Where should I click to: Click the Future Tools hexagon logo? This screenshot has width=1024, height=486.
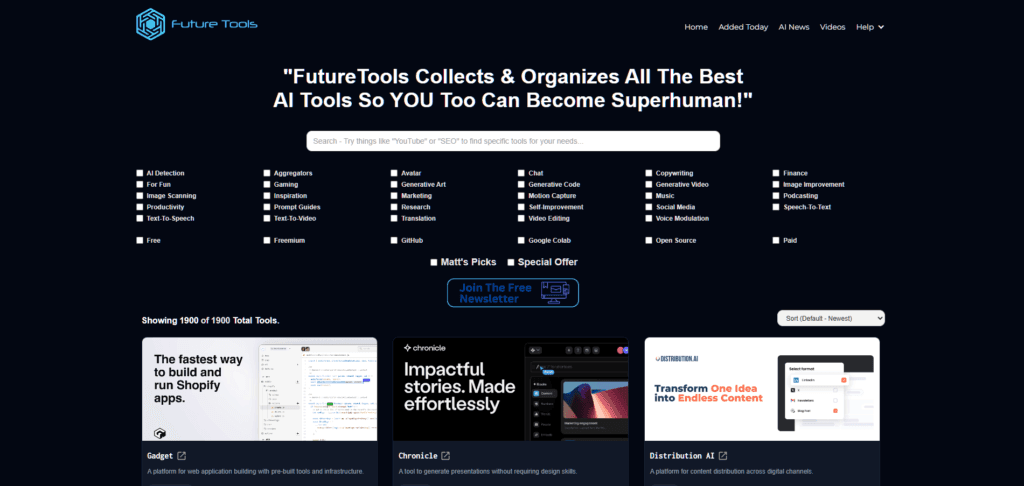coord(151,24)
